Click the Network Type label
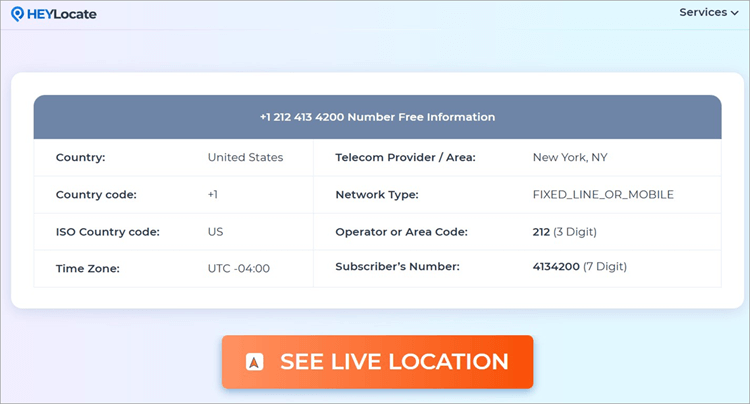 click(377, 194)
